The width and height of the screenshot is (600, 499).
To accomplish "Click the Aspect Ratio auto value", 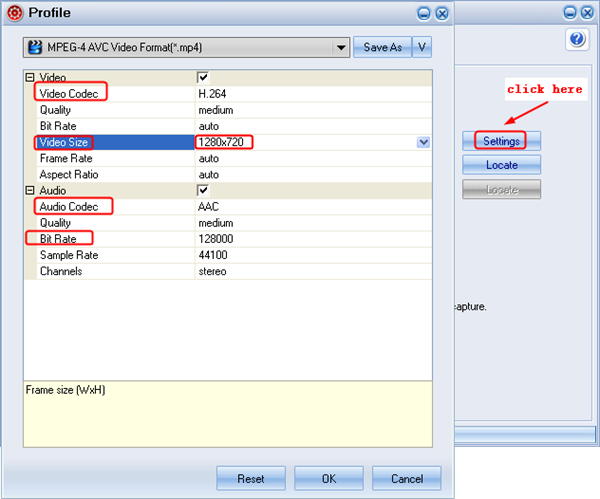I will pyautogui.click(x=209, y=174).
